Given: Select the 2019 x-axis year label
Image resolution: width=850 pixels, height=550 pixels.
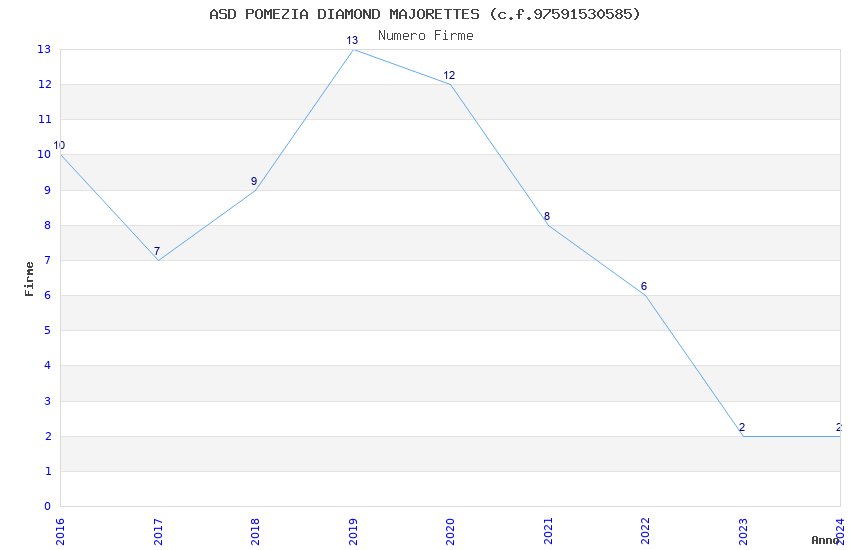Looking at the screenshot, I should (353, 532).
